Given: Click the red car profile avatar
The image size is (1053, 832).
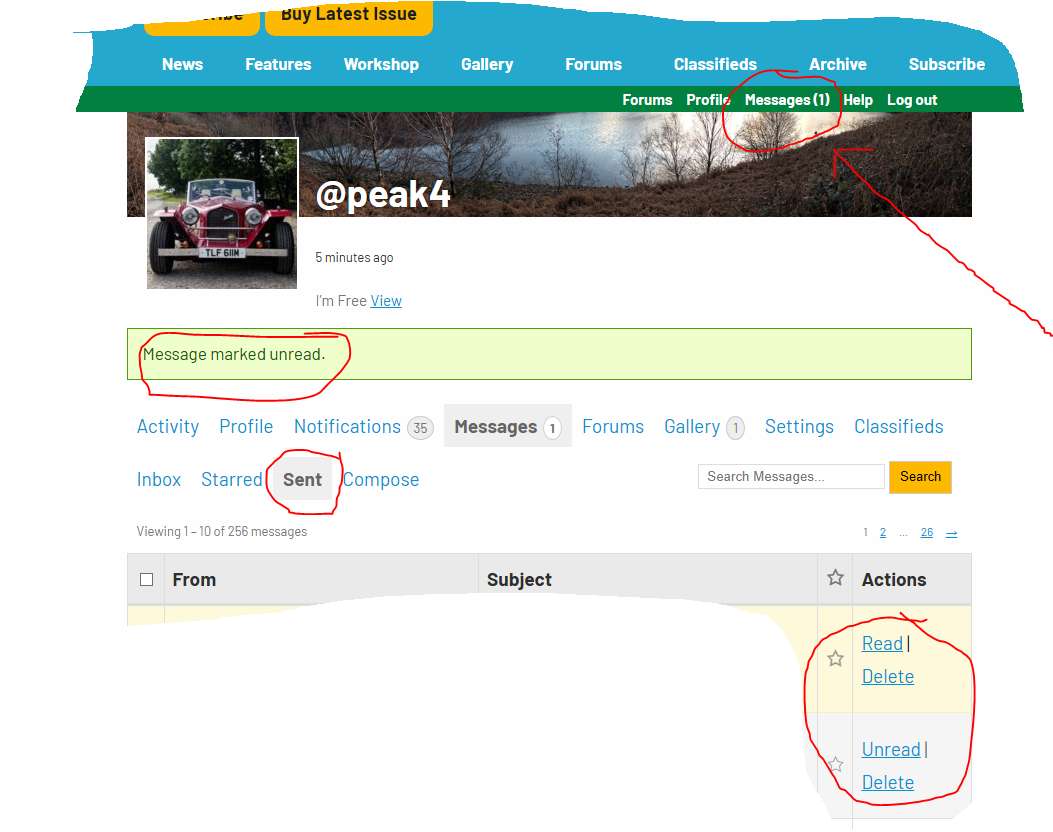Looking at the screenshot, I should click(222, 213).
